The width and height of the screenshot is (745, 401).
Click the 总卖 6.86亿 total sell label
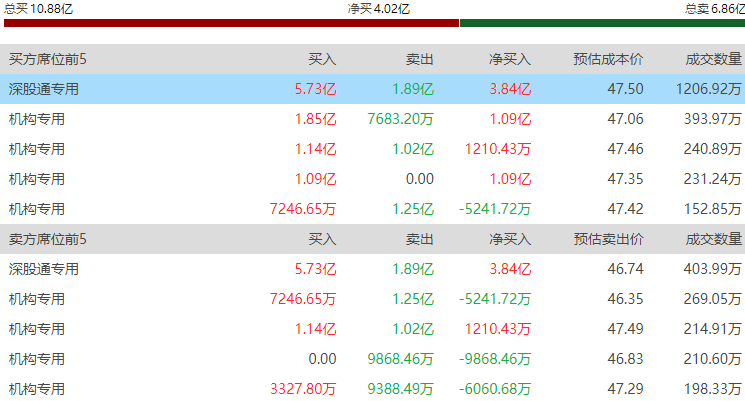click(715, 9)
